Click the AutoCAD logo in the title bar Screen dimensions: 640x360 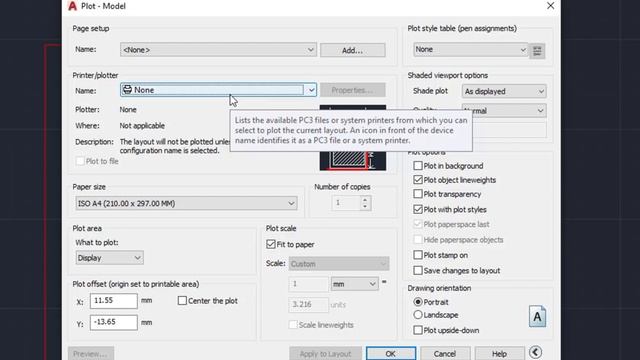72,6
